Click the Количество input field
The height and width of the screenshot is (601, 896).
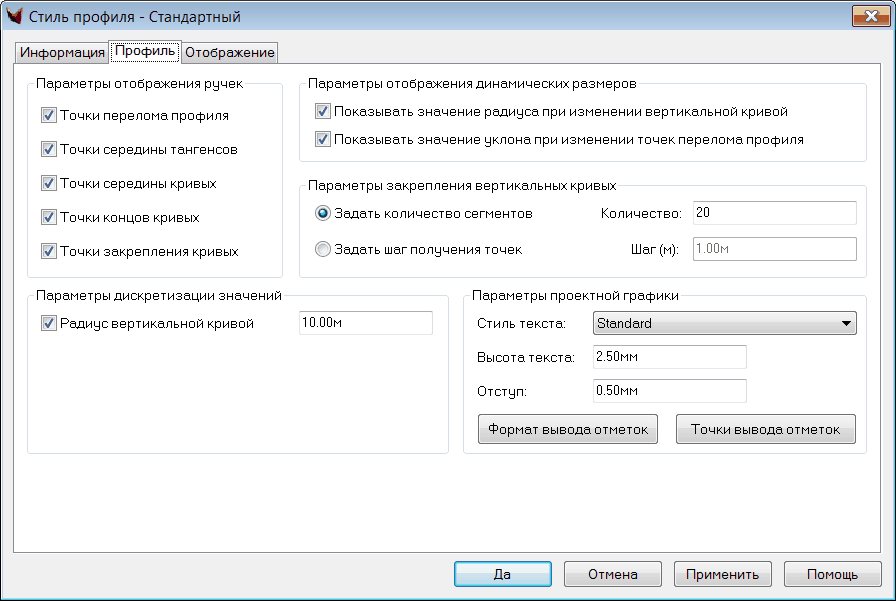tap(773, 213)
